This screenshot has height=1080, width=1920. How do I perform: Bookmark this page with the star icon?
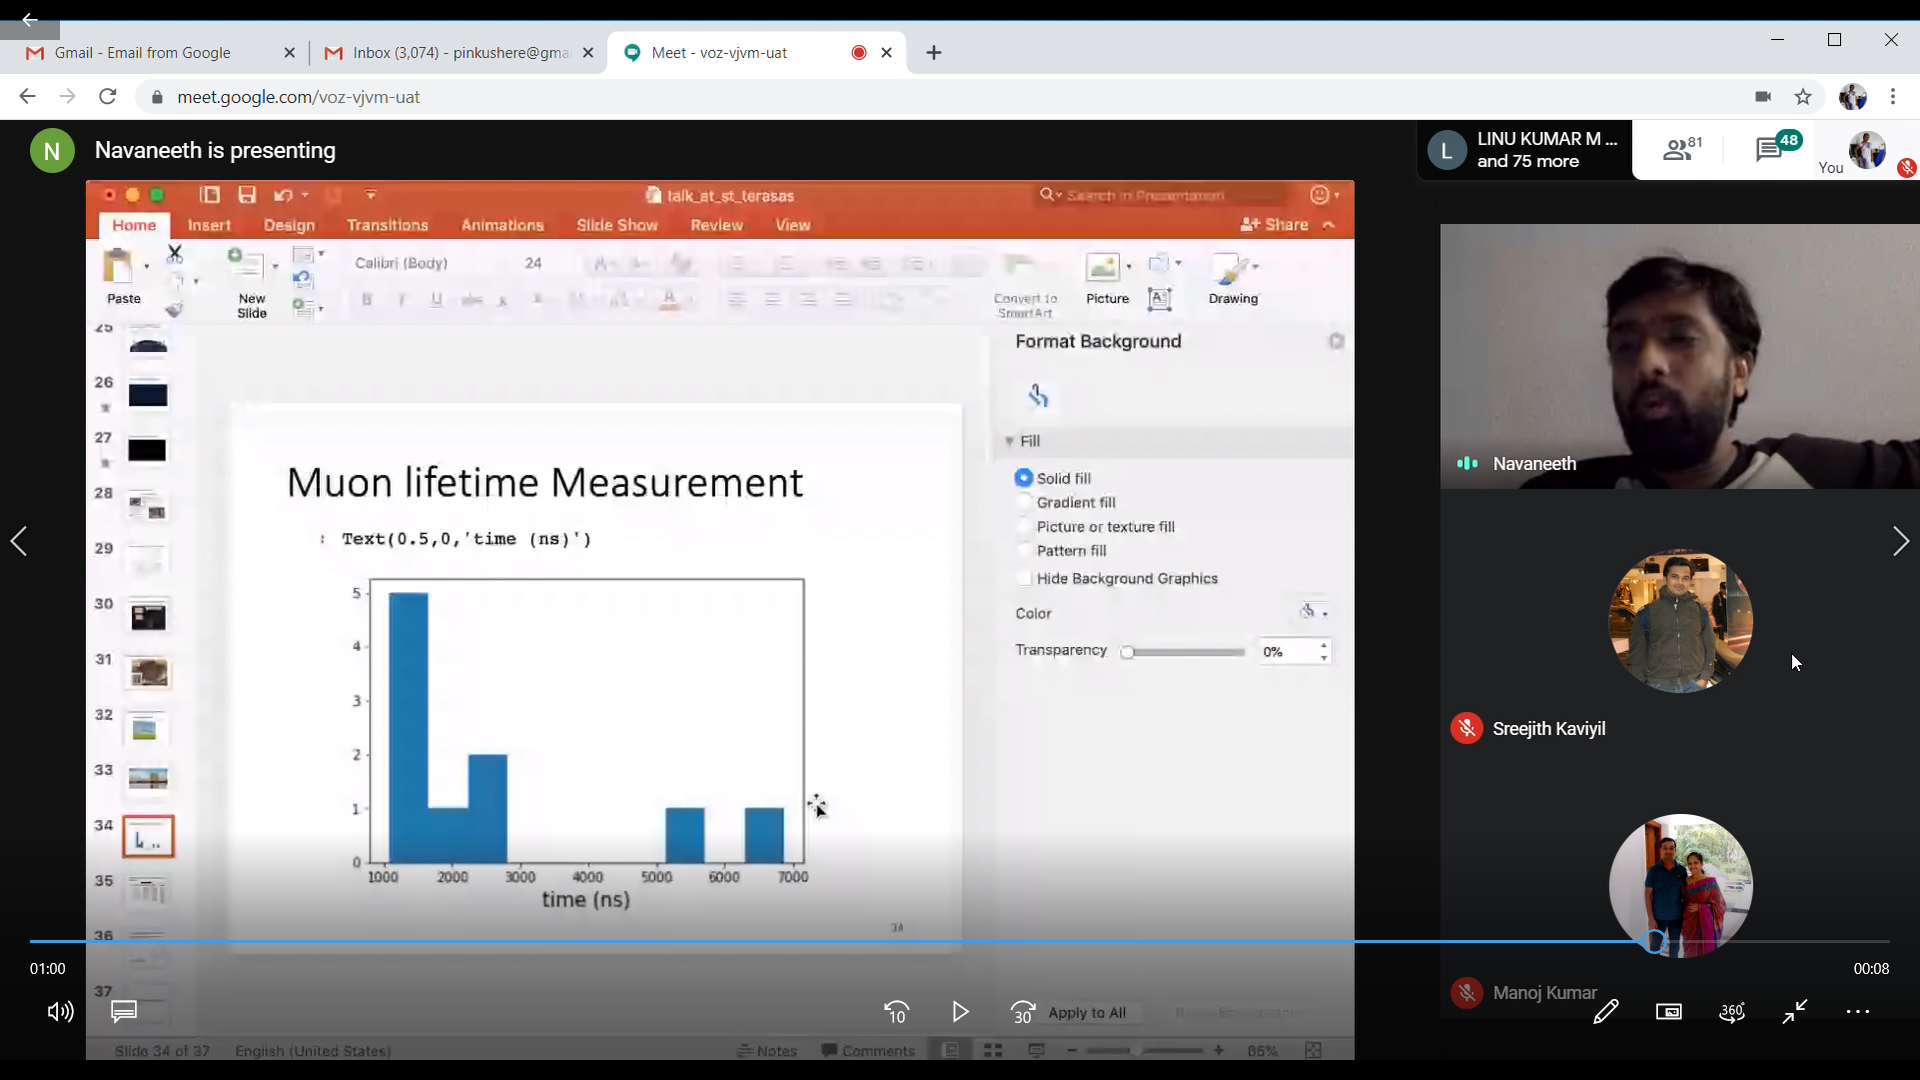tap(1803, 96)
